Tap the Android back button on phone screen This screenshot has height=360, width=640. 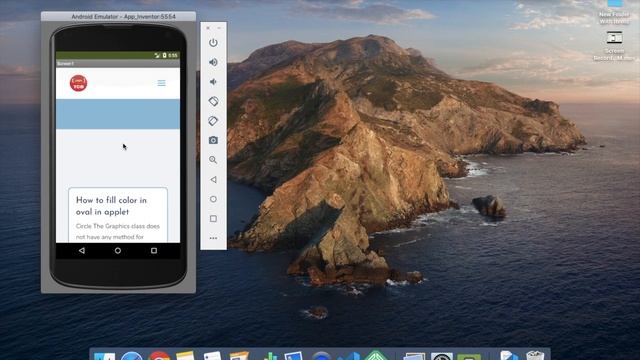pos(82,251)
